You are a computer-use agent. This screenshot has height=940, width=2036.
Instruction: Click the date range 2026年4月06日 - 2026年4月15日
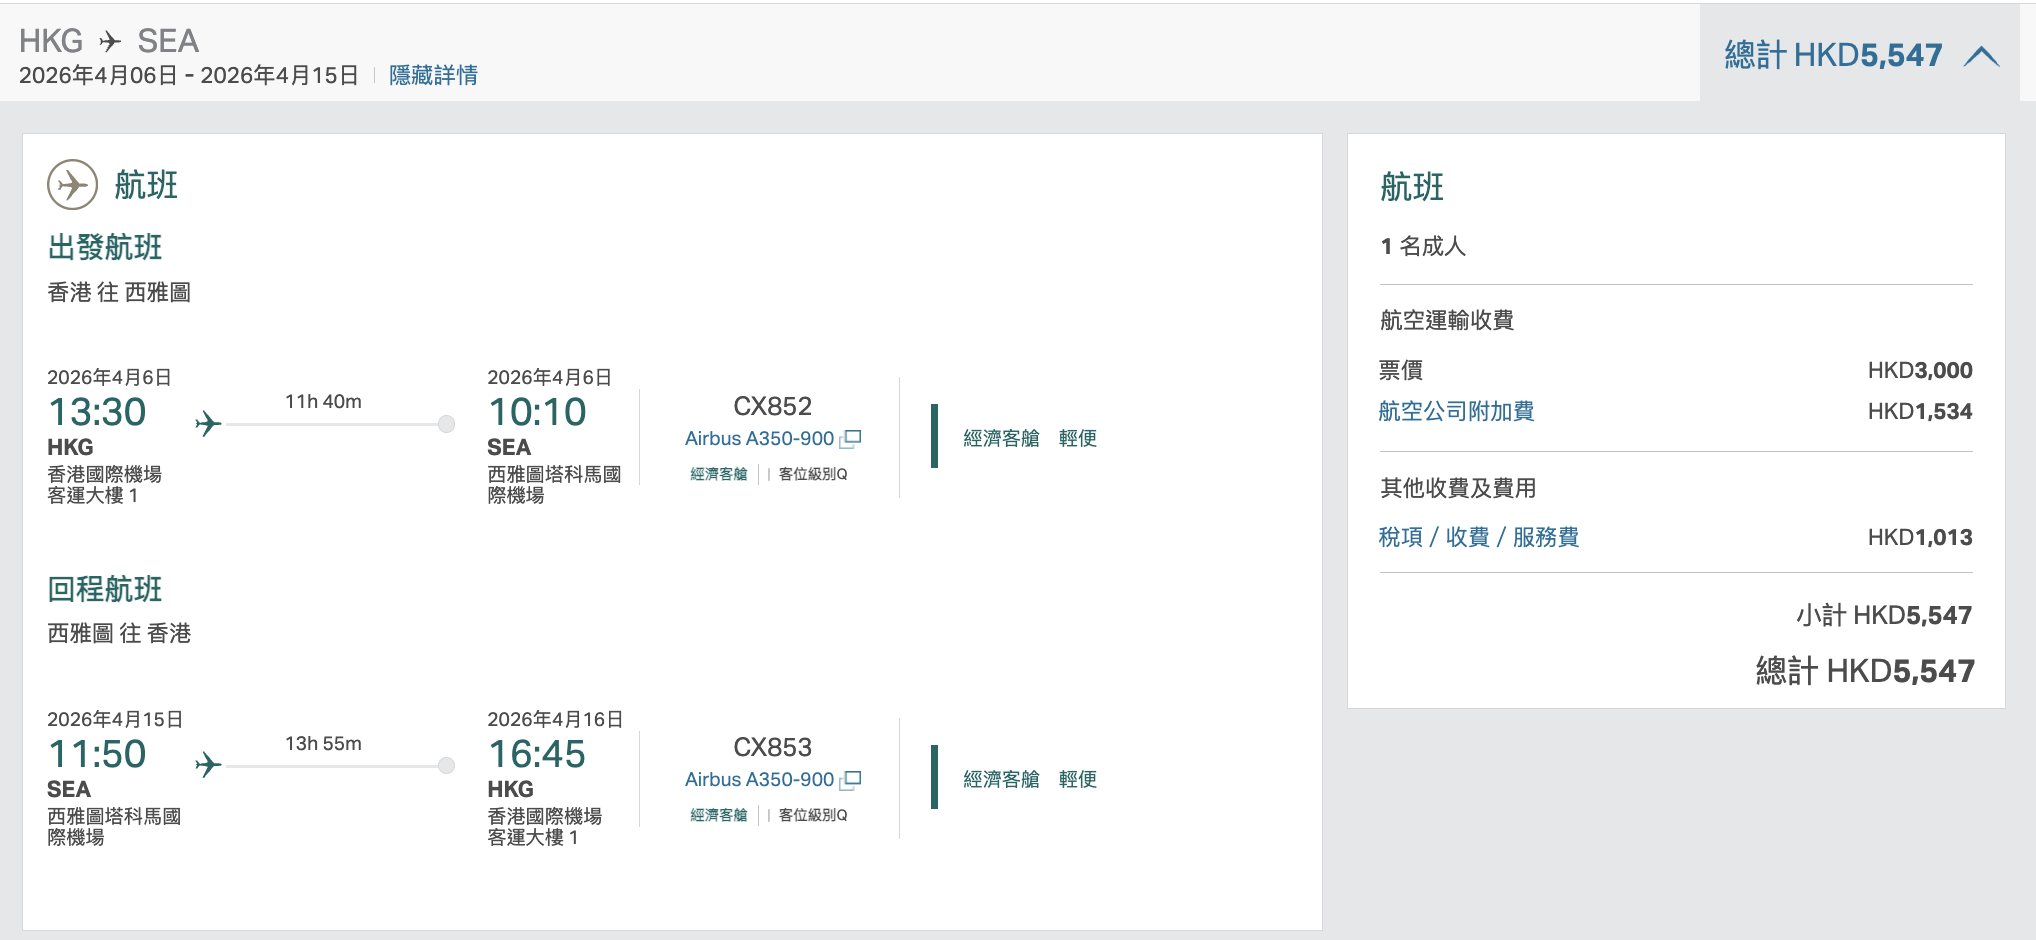click(189, 75)
